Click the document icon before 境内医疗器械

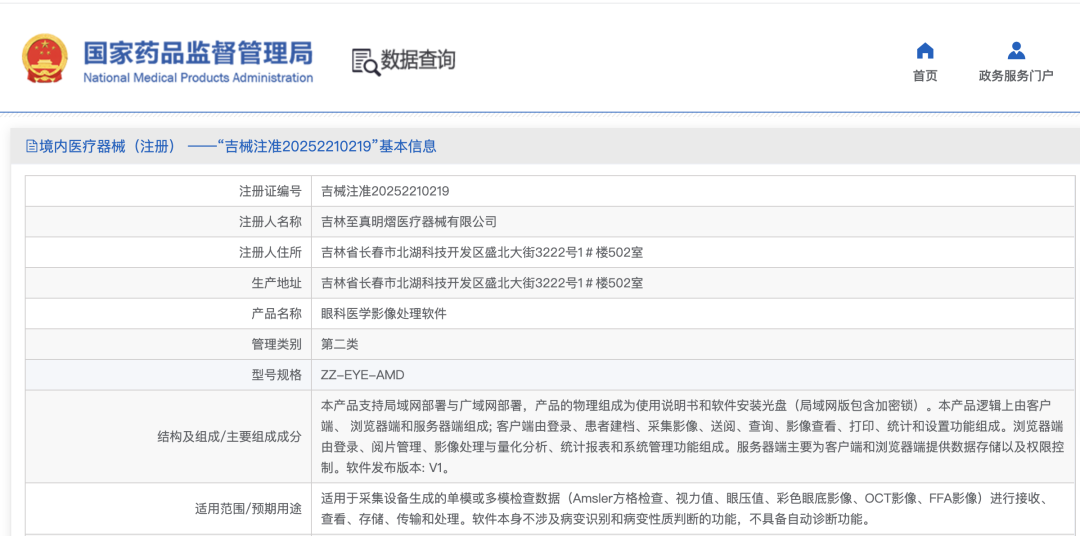click(x=31, y=146)
